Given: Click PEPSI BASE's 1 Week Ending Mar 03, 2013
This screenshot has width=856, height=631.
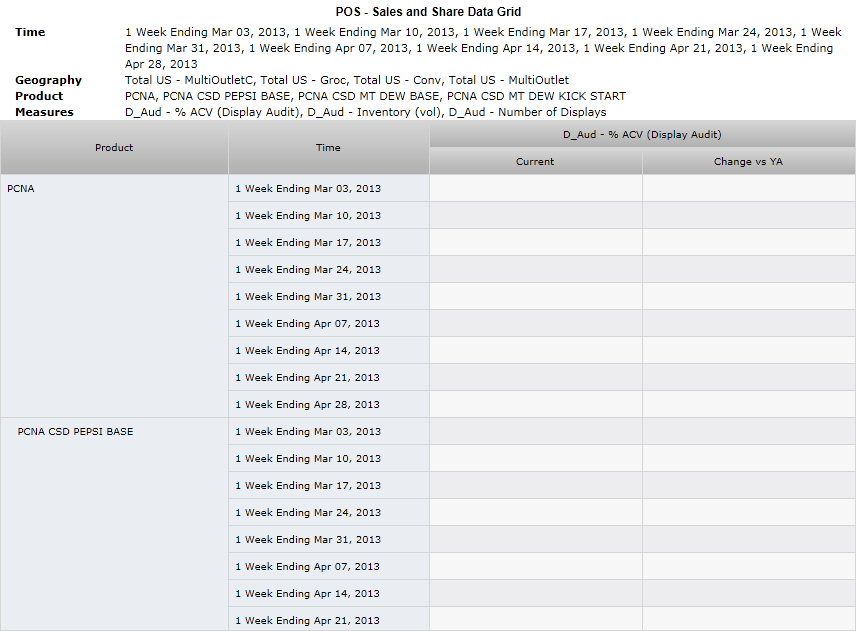Looking at the screenshot, I should coord(329,432).
